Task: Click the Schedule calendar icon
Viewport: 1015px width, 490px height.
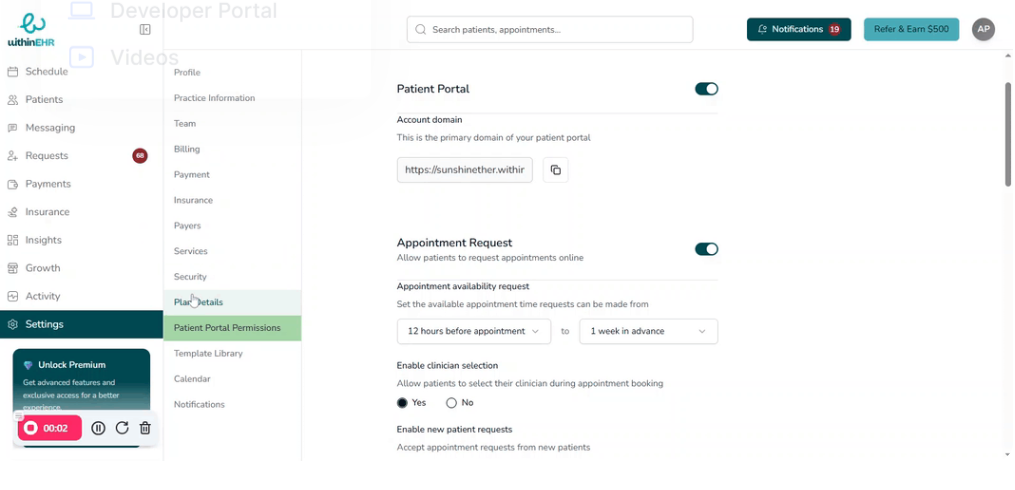Action: (x=12, y=72)
